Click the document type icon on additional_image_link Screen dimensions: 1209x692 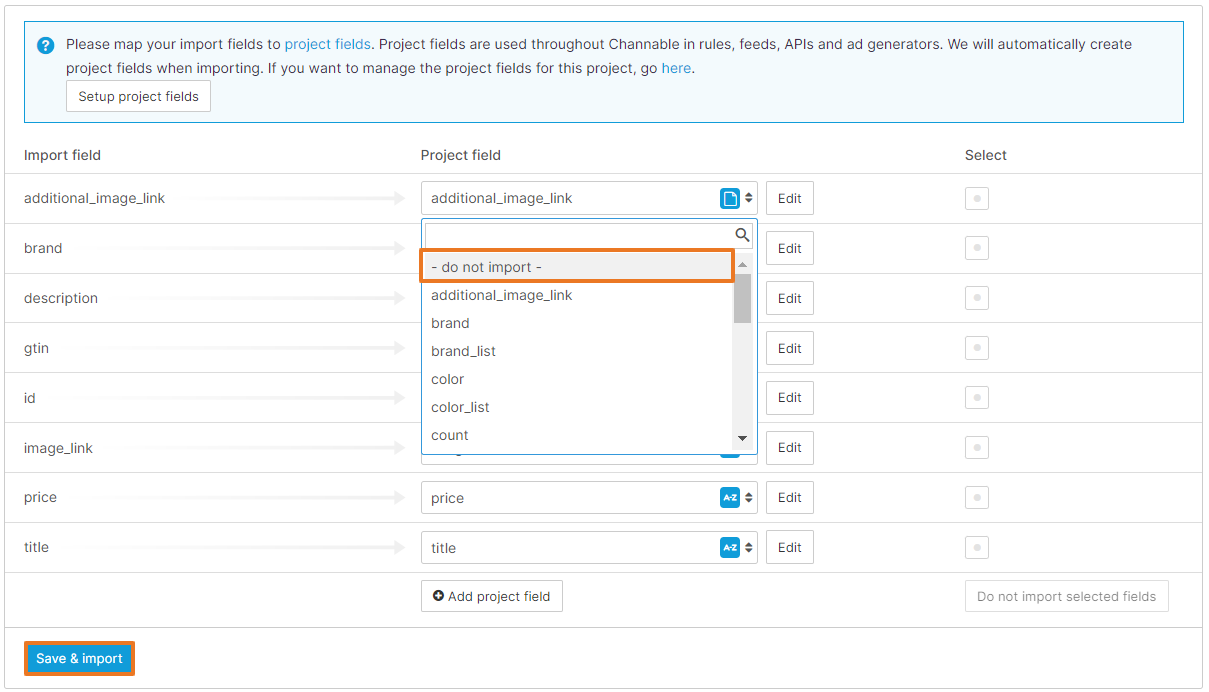tap(729, 198)
